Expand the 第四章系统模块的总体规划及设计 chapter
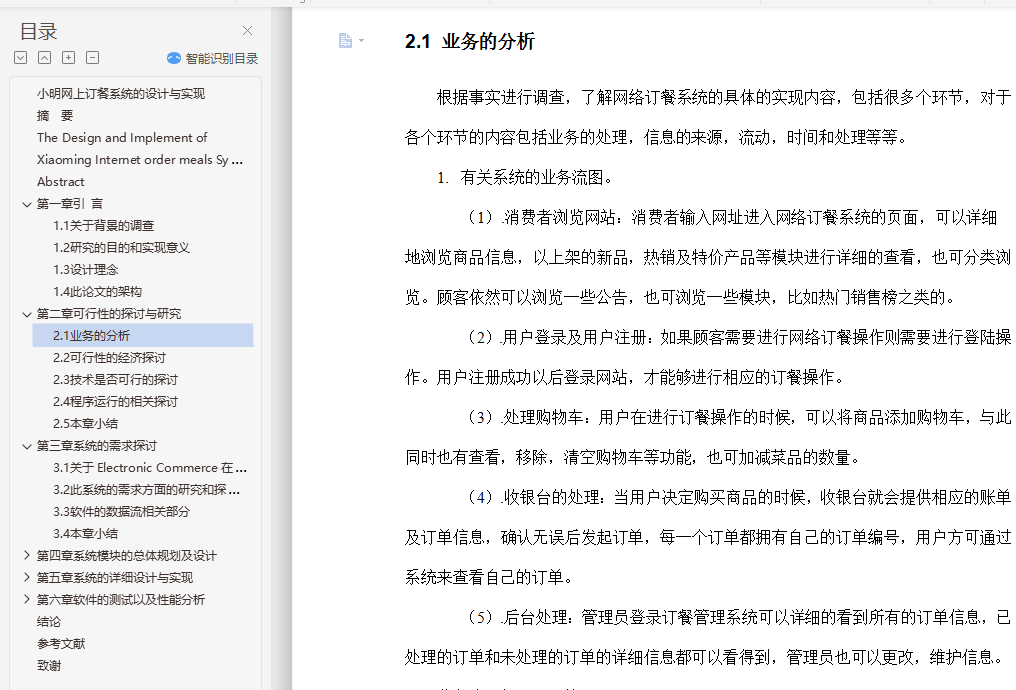The image size is (1016, 690). 27,555
